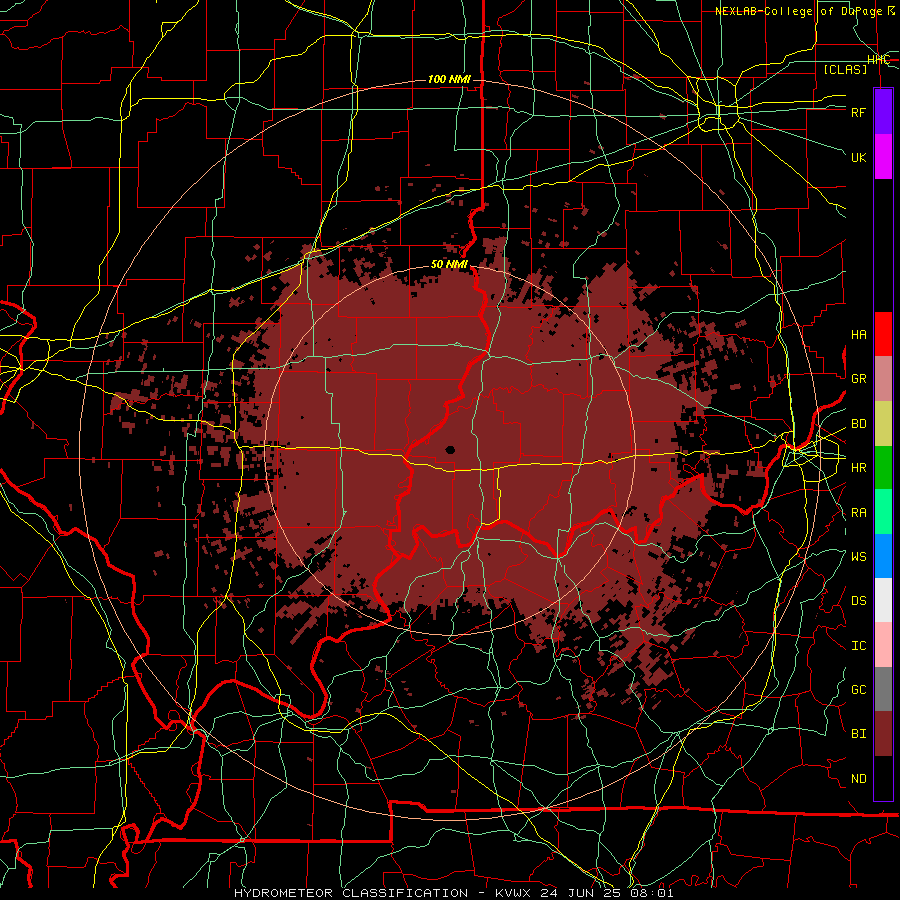Click the RA legend label
Screen dimensions: 900x900
pyautogui.click(x=858, y=513)
